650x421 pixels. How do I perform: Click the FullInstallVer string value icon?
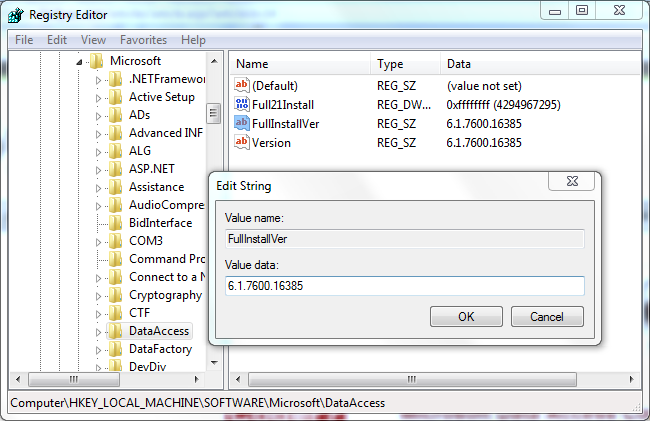(x=242, y=123)
